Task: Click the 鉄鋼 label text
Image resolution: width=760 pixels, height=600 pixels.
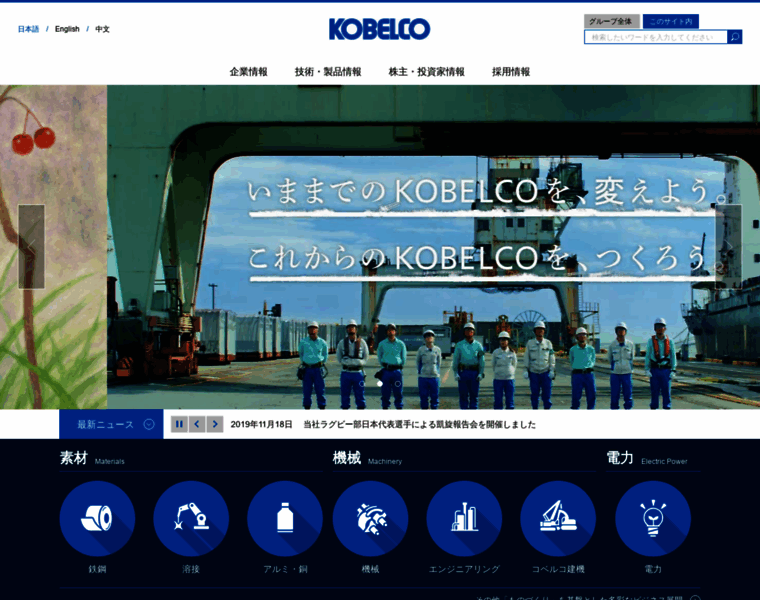Action: tap(97, 569)
